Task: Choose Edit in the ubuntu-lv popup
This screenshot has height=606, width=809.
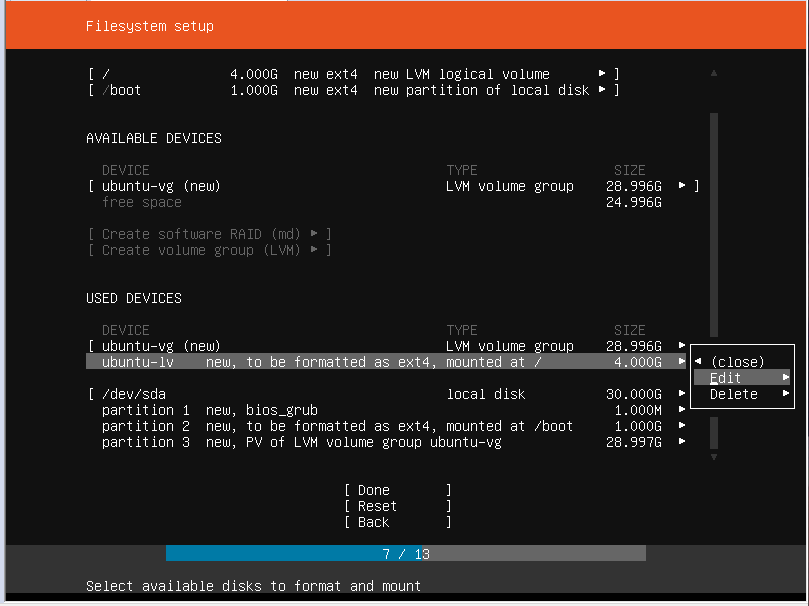Action: coord(742,378)
